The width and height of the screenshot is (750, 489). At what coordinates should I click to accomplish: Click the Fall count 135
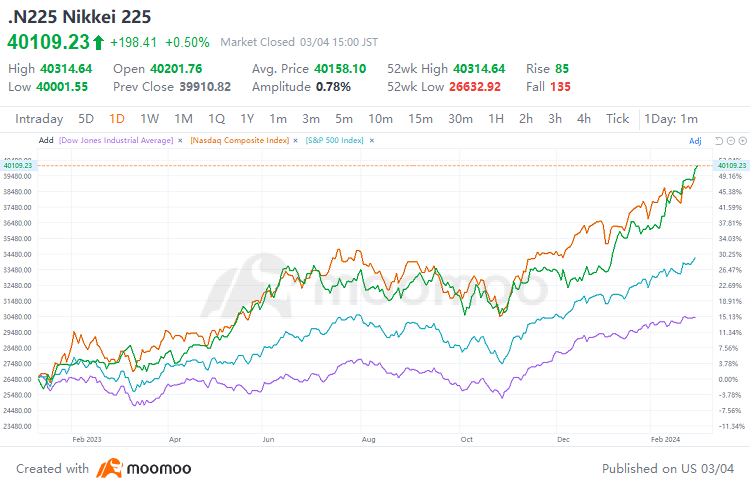point(560,87)
